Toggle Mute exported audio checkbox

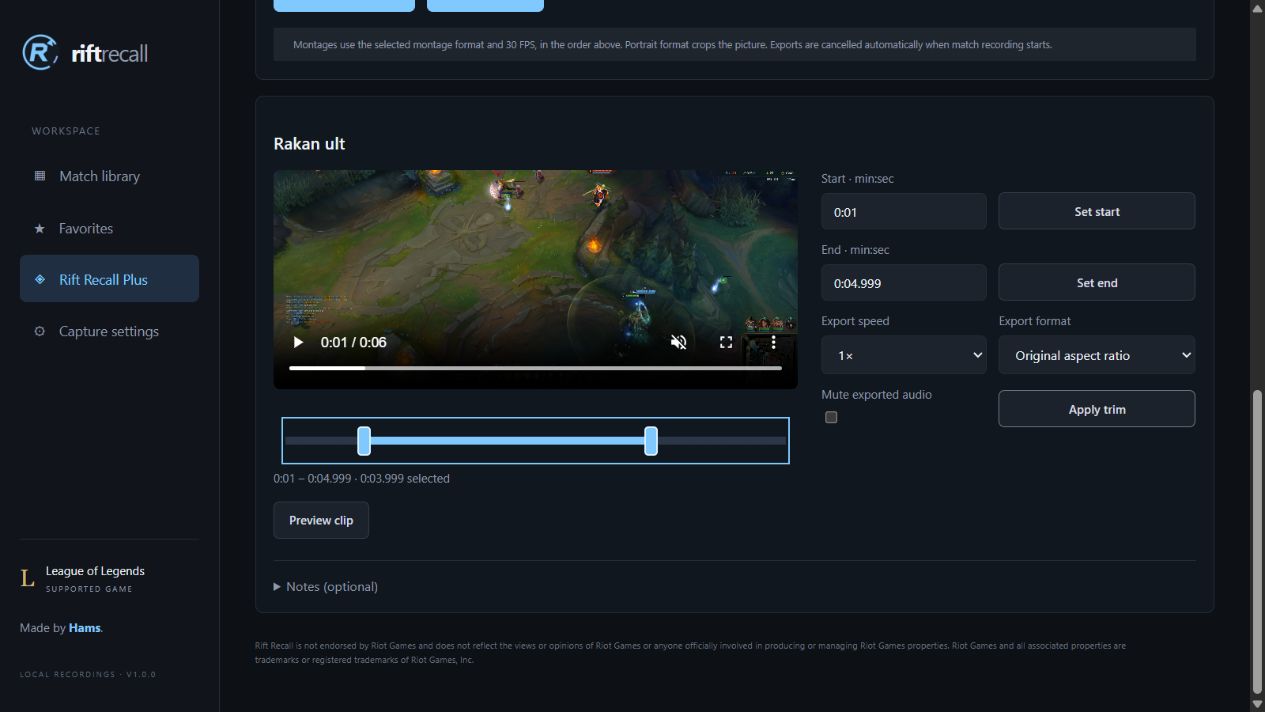(831, 417)
